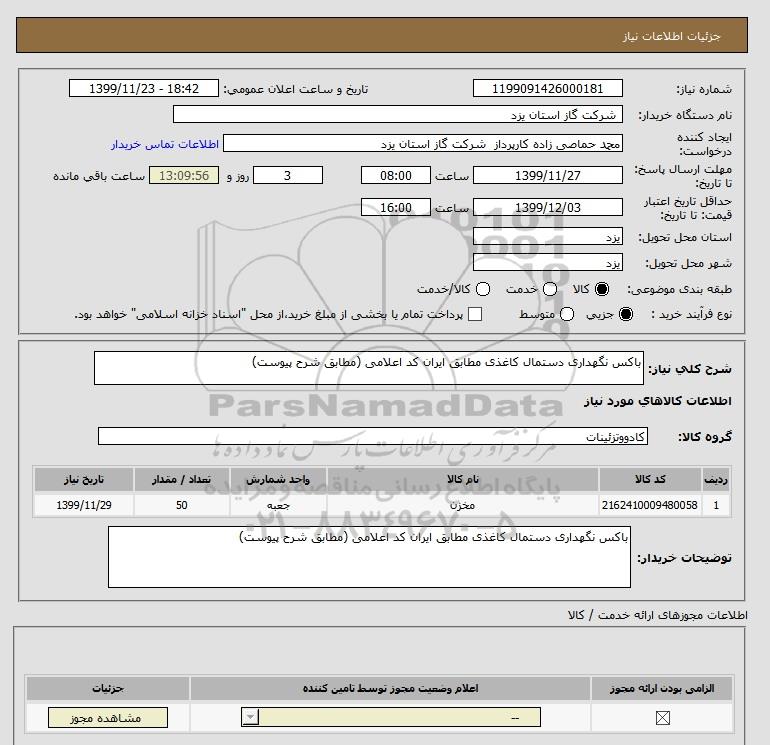This screenshot has width=770, height=745.
Task: Click the مشاهده مجوز button
Action: click(x=108, y=718)
